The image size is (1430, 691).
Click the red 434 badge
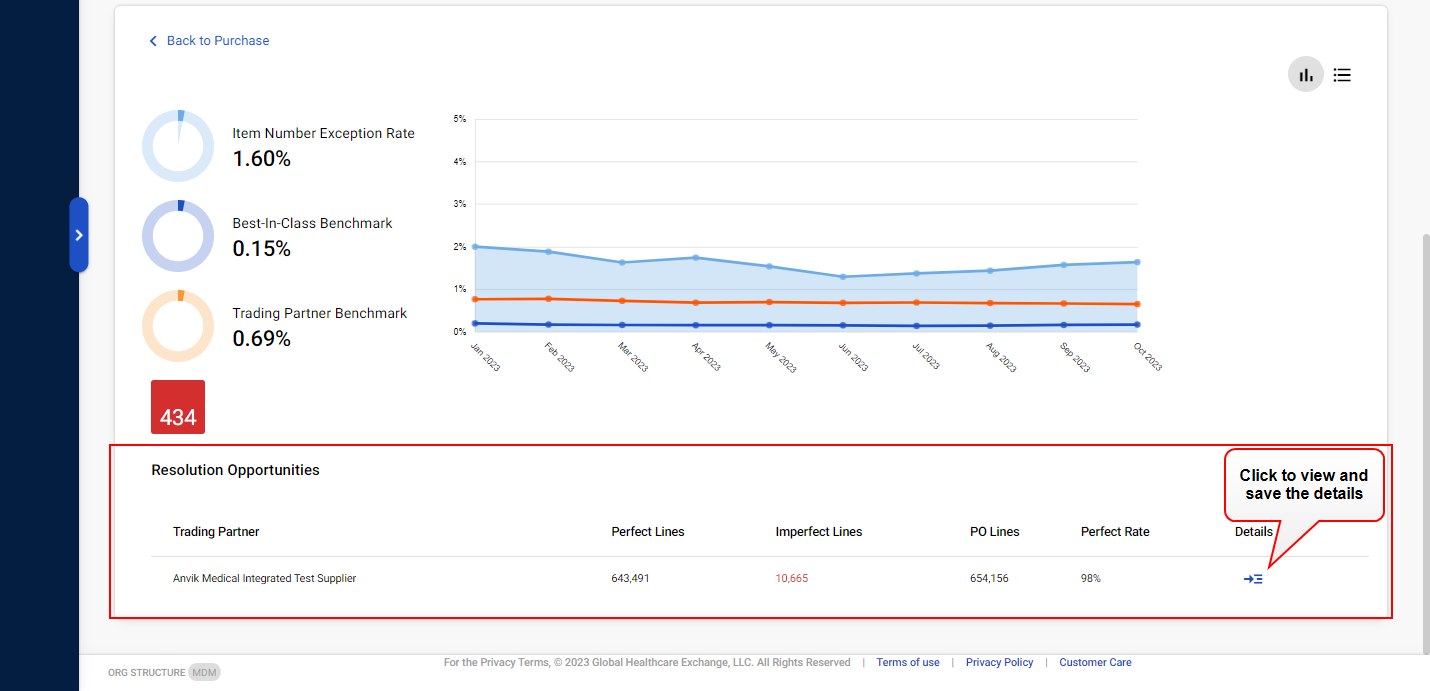178,407
